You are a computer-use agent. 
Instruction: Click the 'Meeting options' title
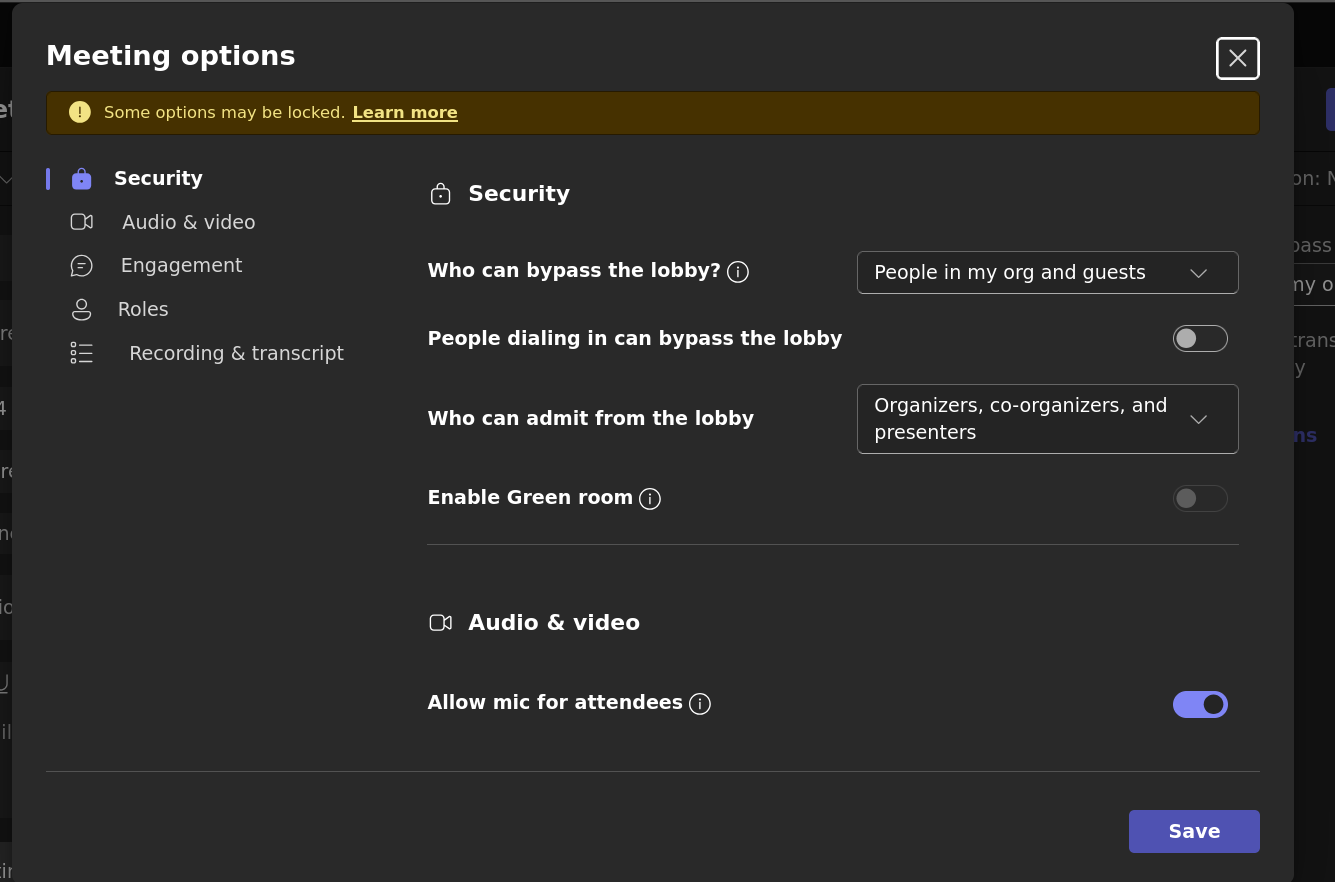[x=171, y=56]
